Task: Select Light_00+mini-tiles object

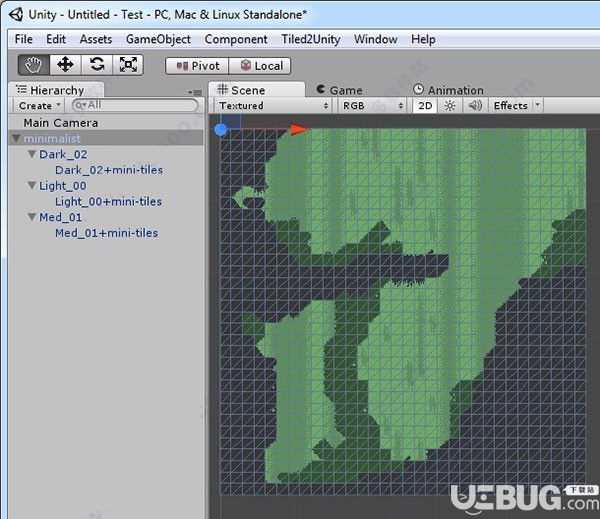Action: (x=109, y=201)
